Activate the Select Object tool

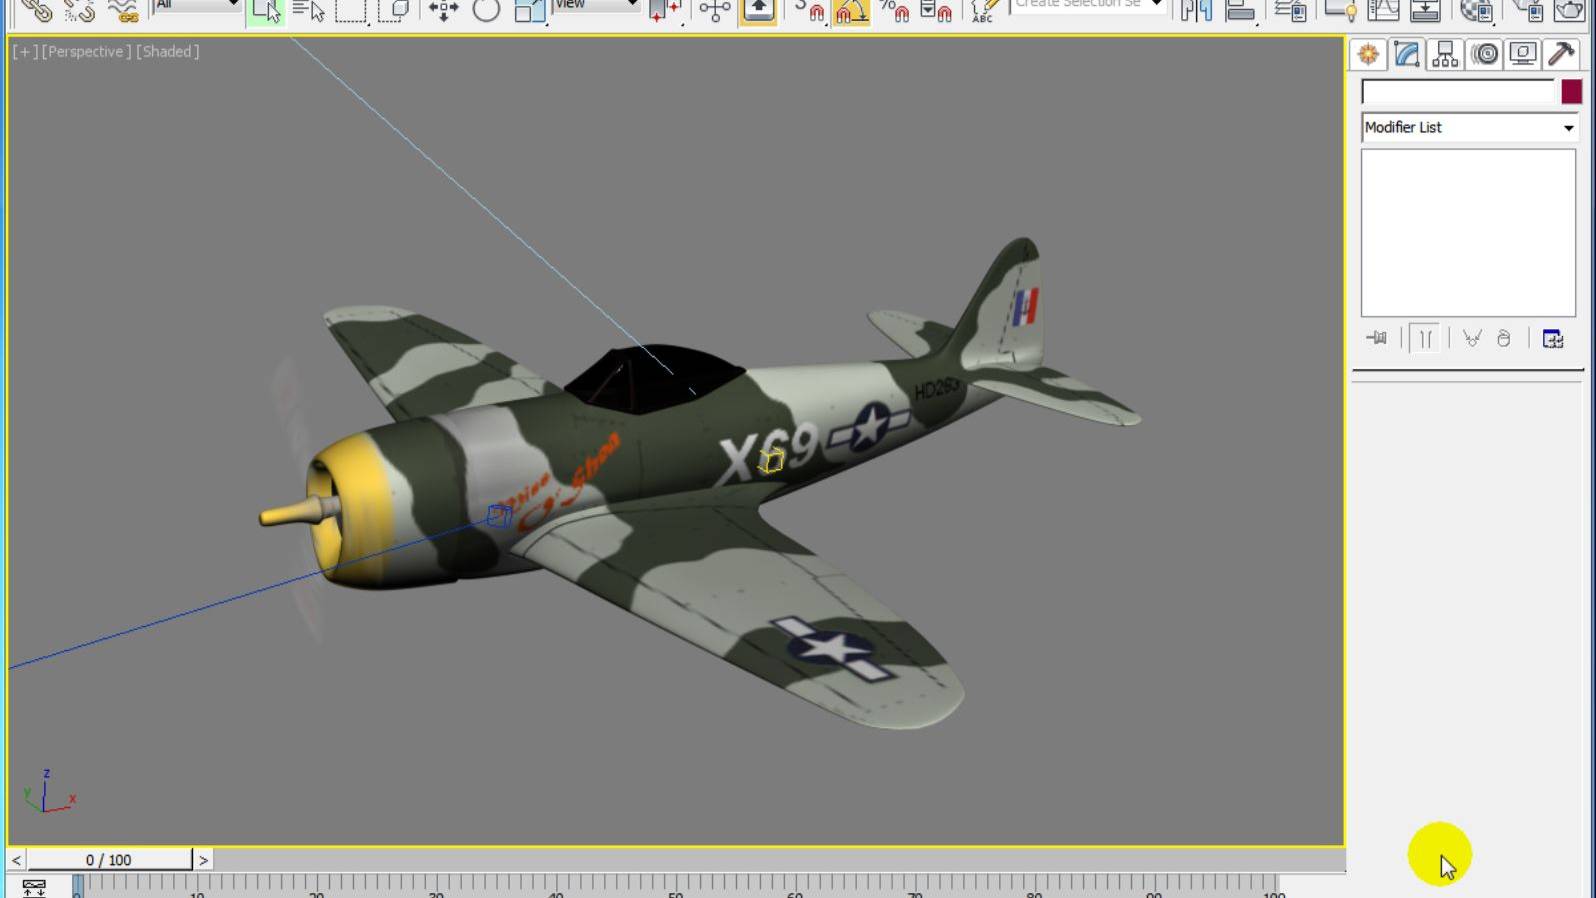pyautogui.click(x=266, y=10)
